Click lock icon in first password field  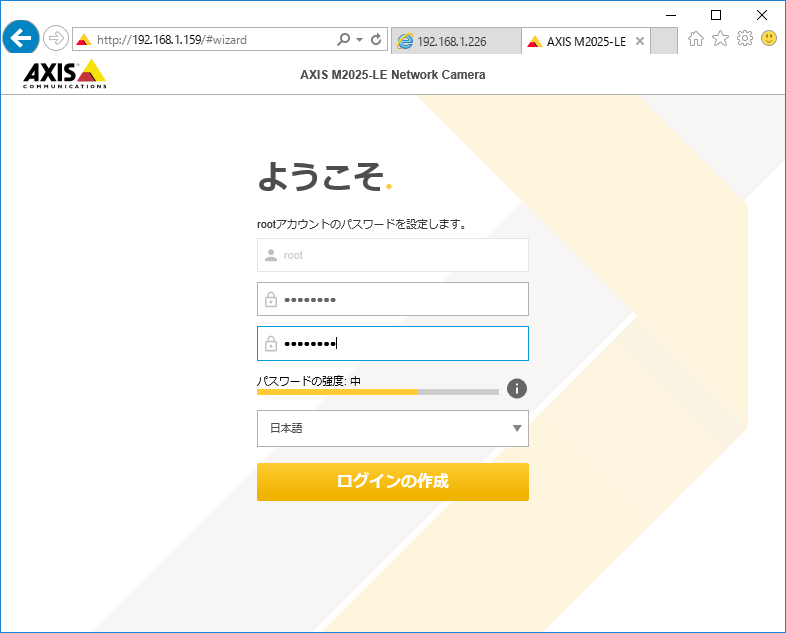click(x=271, y=299)
